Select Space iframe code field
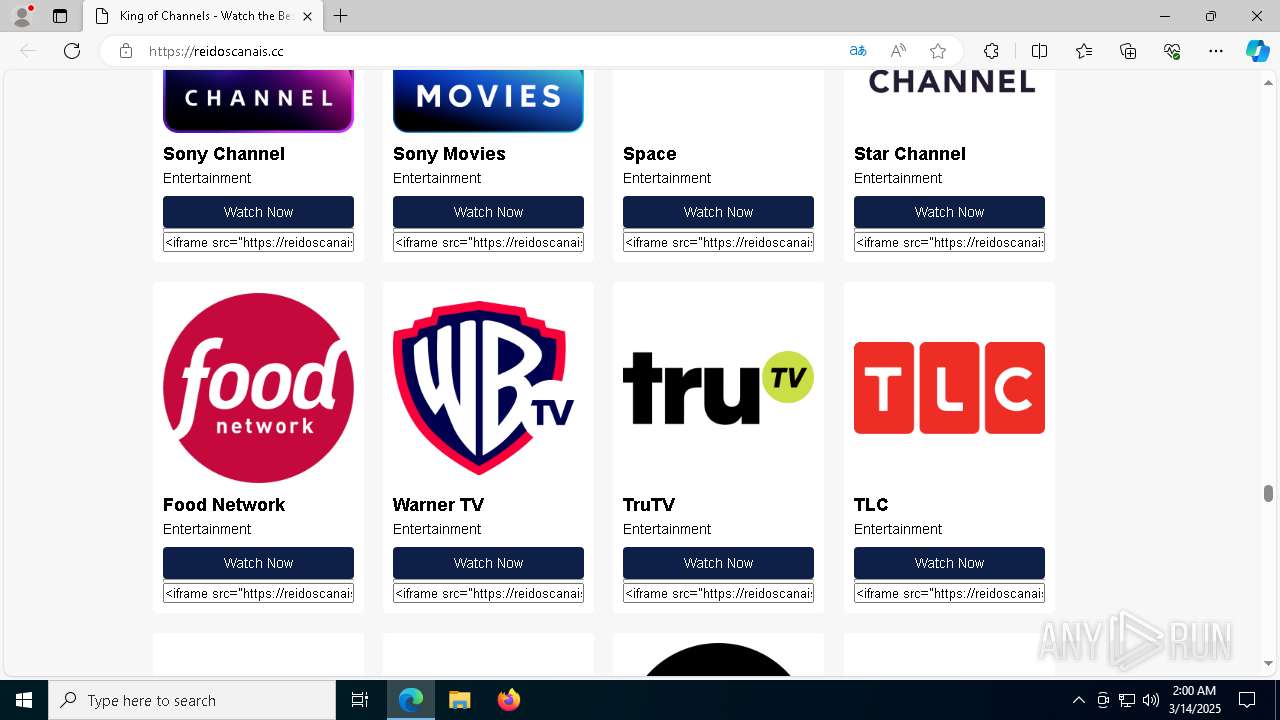 pos(718,242)
